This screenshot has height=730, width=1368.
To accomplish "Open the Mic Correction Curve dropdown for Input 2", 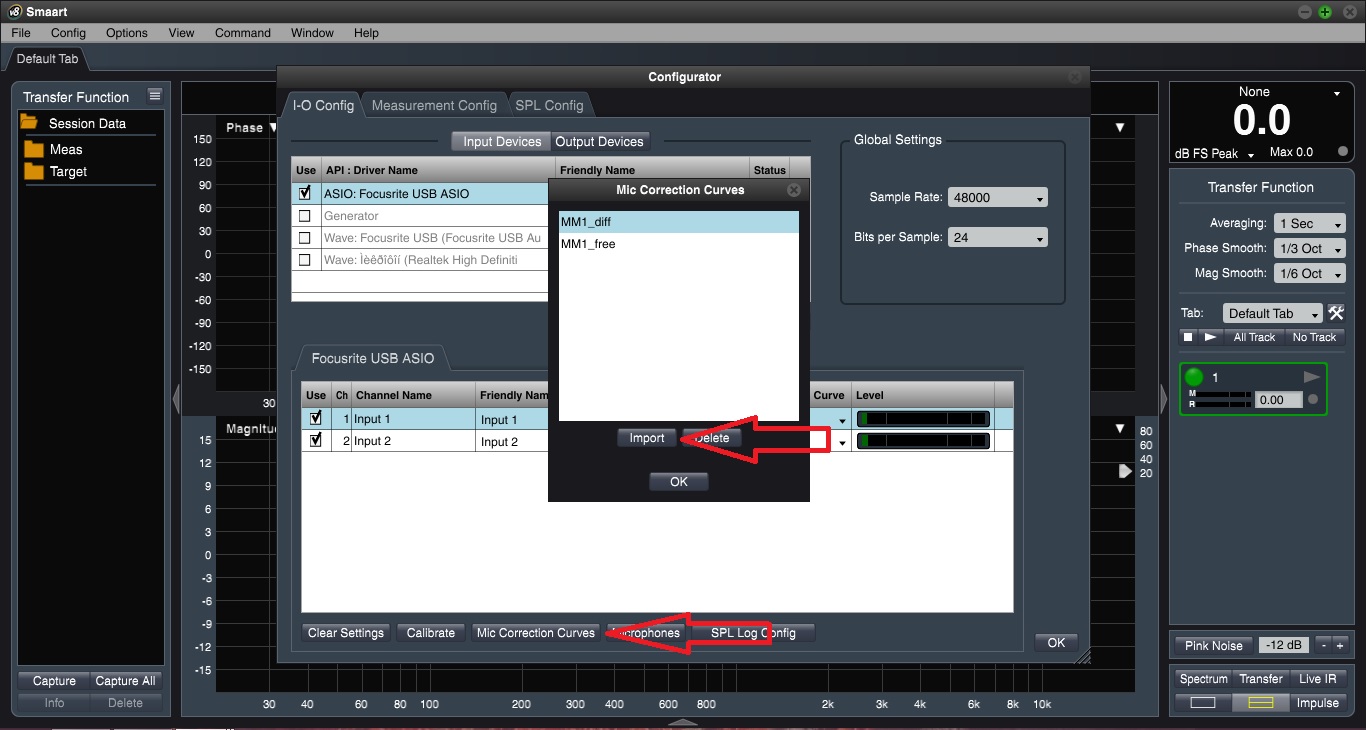I will point(842,442).
